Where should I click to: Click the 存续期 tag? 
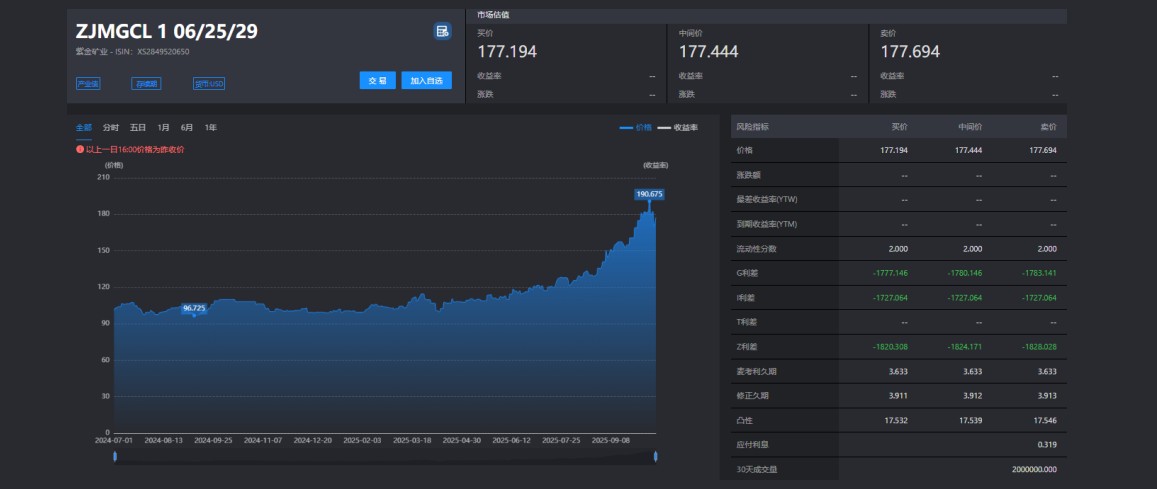click(x=146, y=84)
